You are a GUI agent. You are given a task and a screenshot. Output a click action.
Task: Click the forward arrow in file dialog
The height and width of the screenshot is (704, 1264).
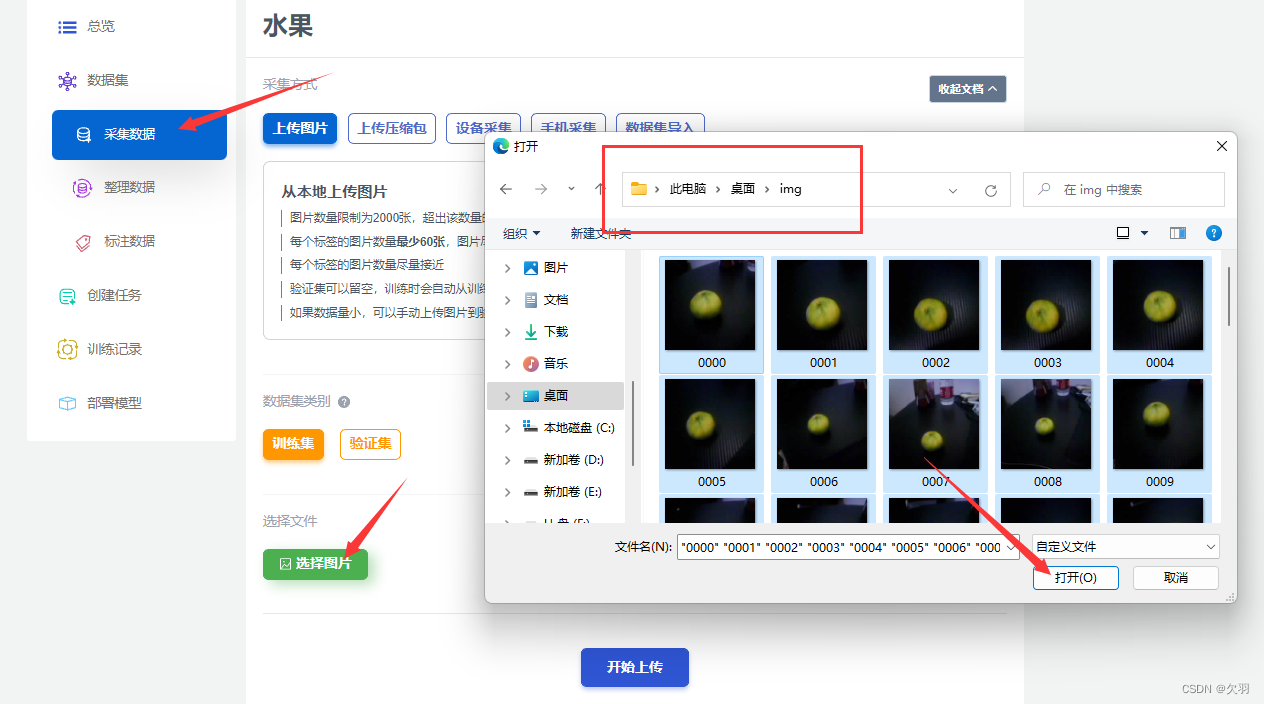(x=540, y=189)
